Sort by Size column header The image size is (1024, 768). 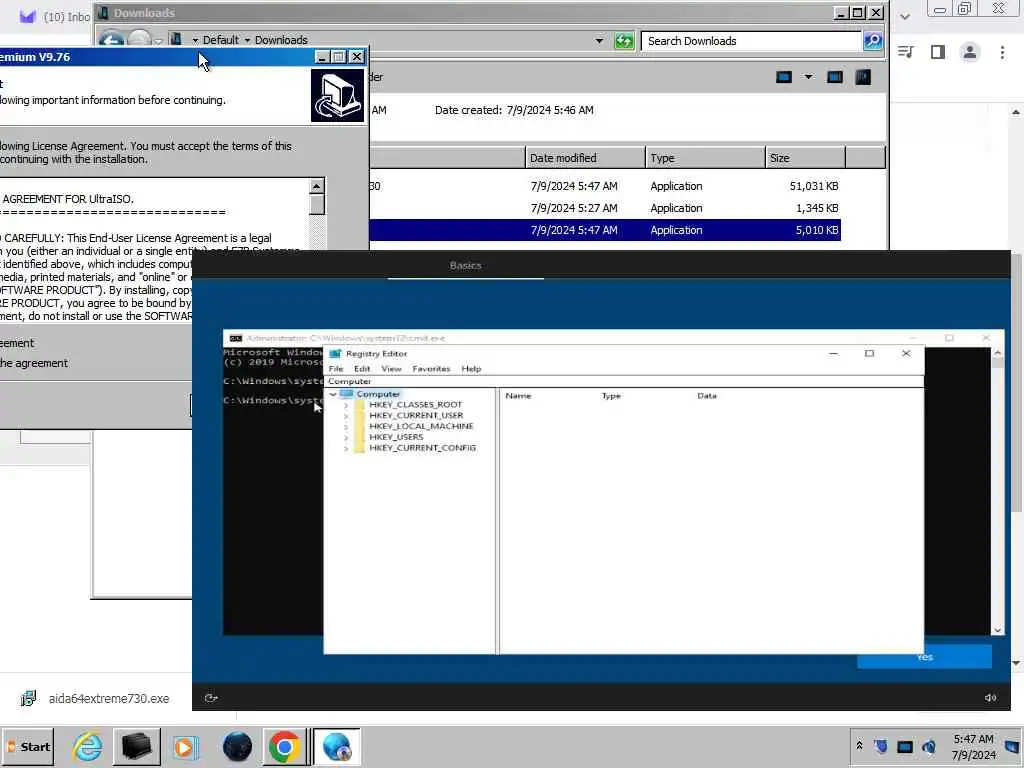pyautogui.click(x=805, y=158)
